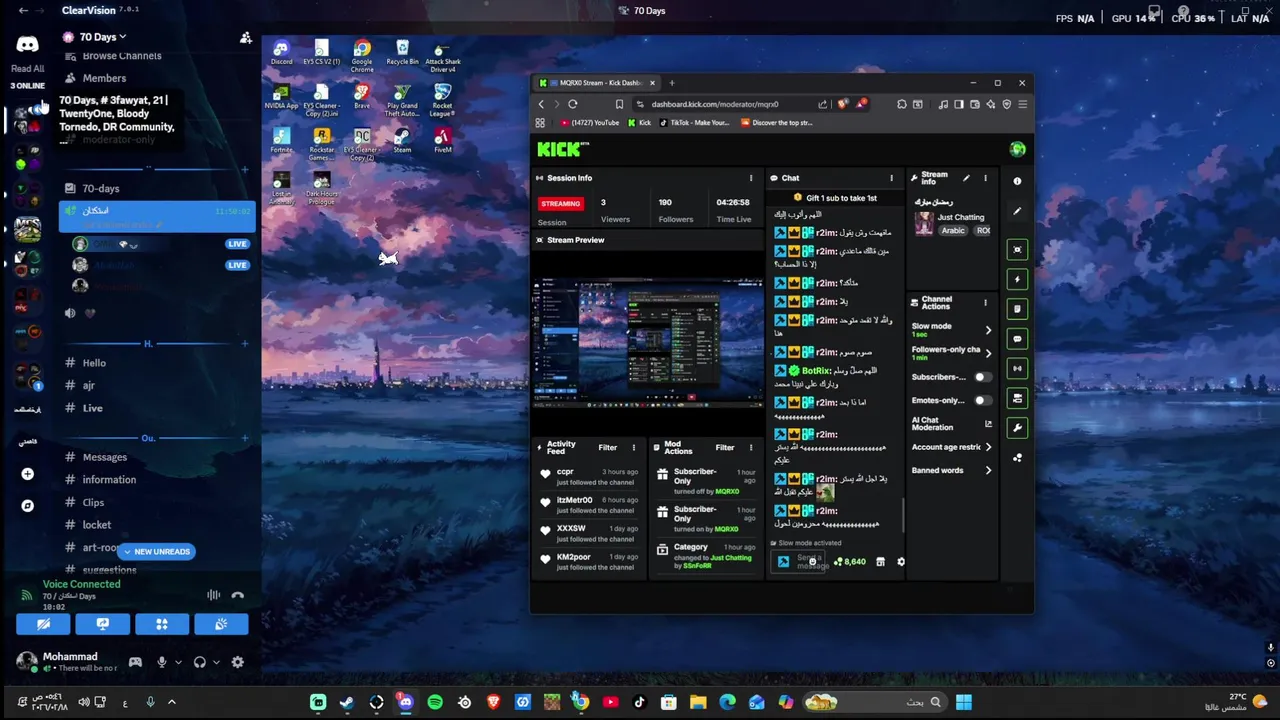Open Chat panel three-dot menu

[892, 178]
